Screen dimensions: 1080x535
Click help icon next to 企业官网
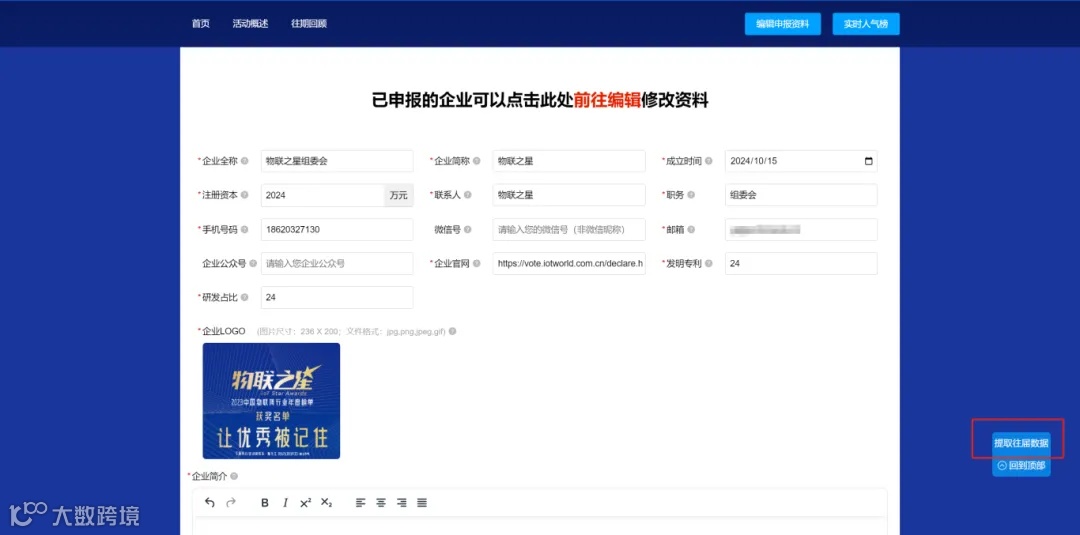pyautogui.click(x=477, y=263)
